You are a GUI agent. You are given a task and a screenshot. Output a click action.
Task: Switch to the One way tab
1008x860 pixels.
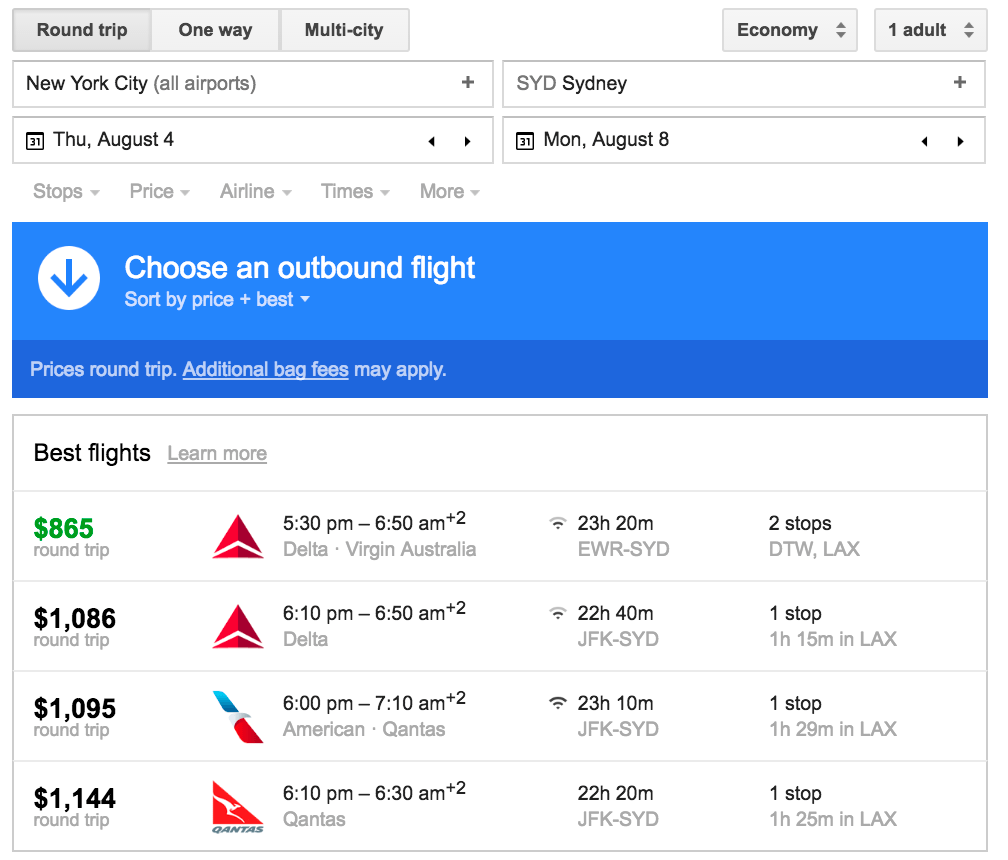coord(214,30)
